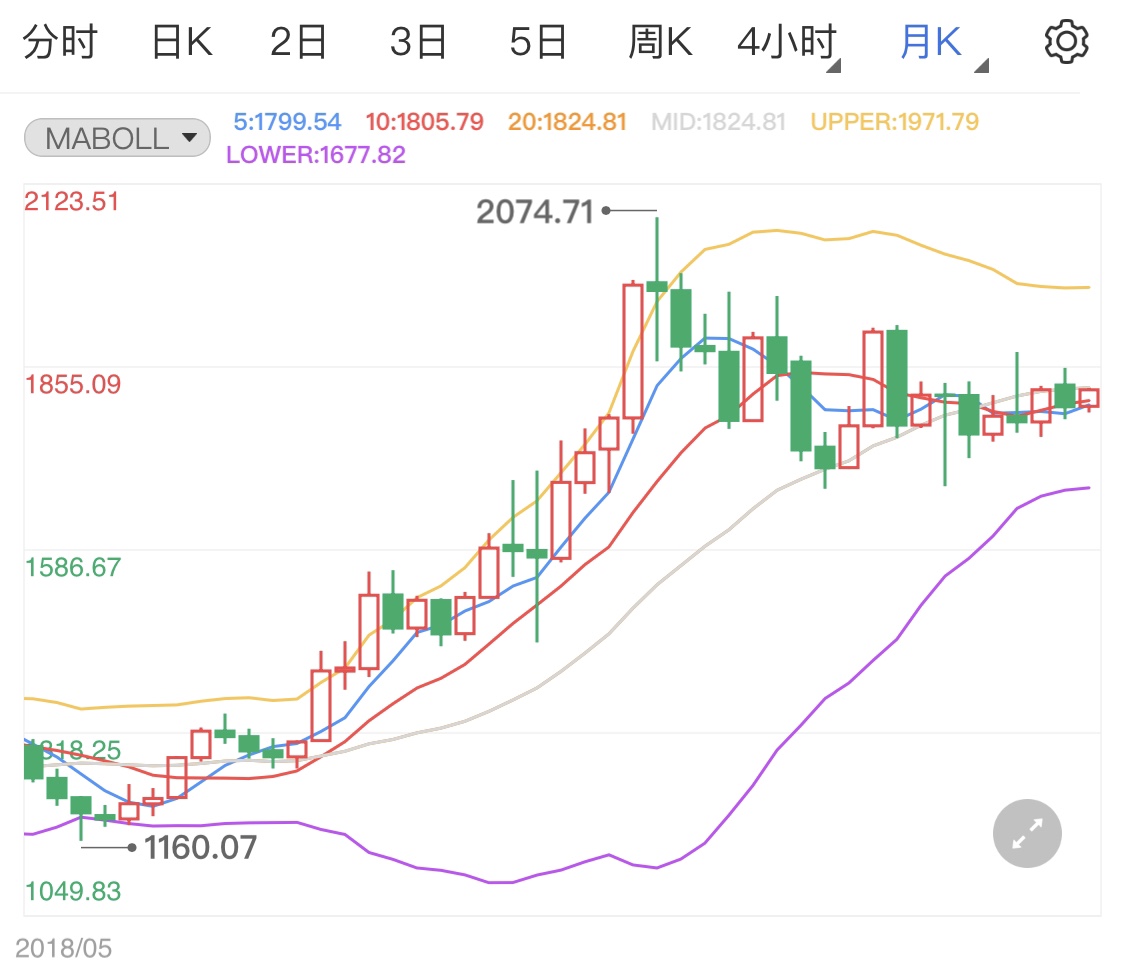Select the 3日 chart tab
1125x972 pixels.
(x=418, y=43)
